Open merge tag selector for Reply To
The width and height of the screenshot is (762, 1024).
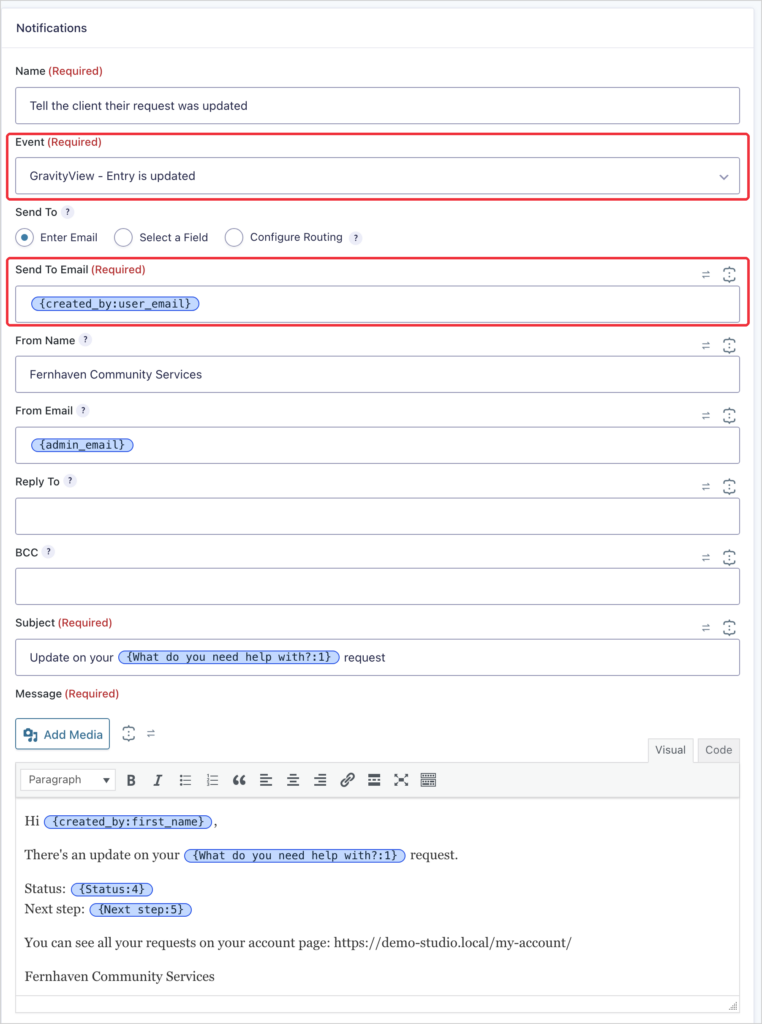point(729,487)
